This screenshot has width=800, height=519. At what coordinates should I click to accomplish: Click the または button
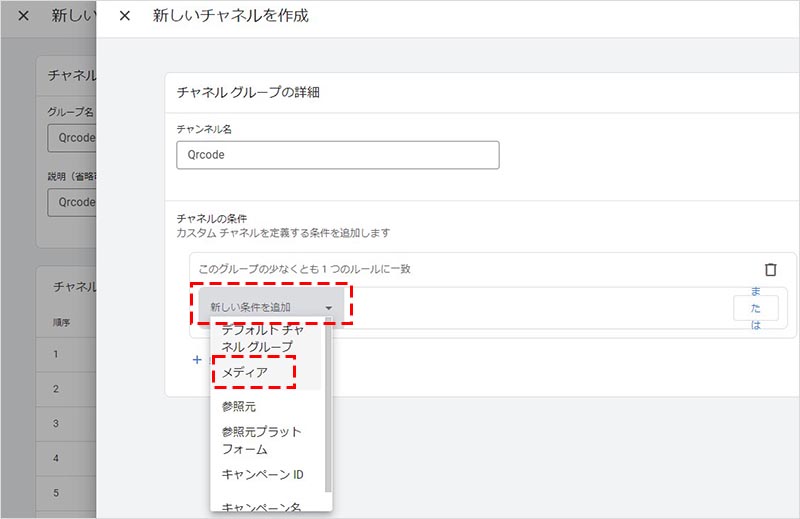pos(755,307)
